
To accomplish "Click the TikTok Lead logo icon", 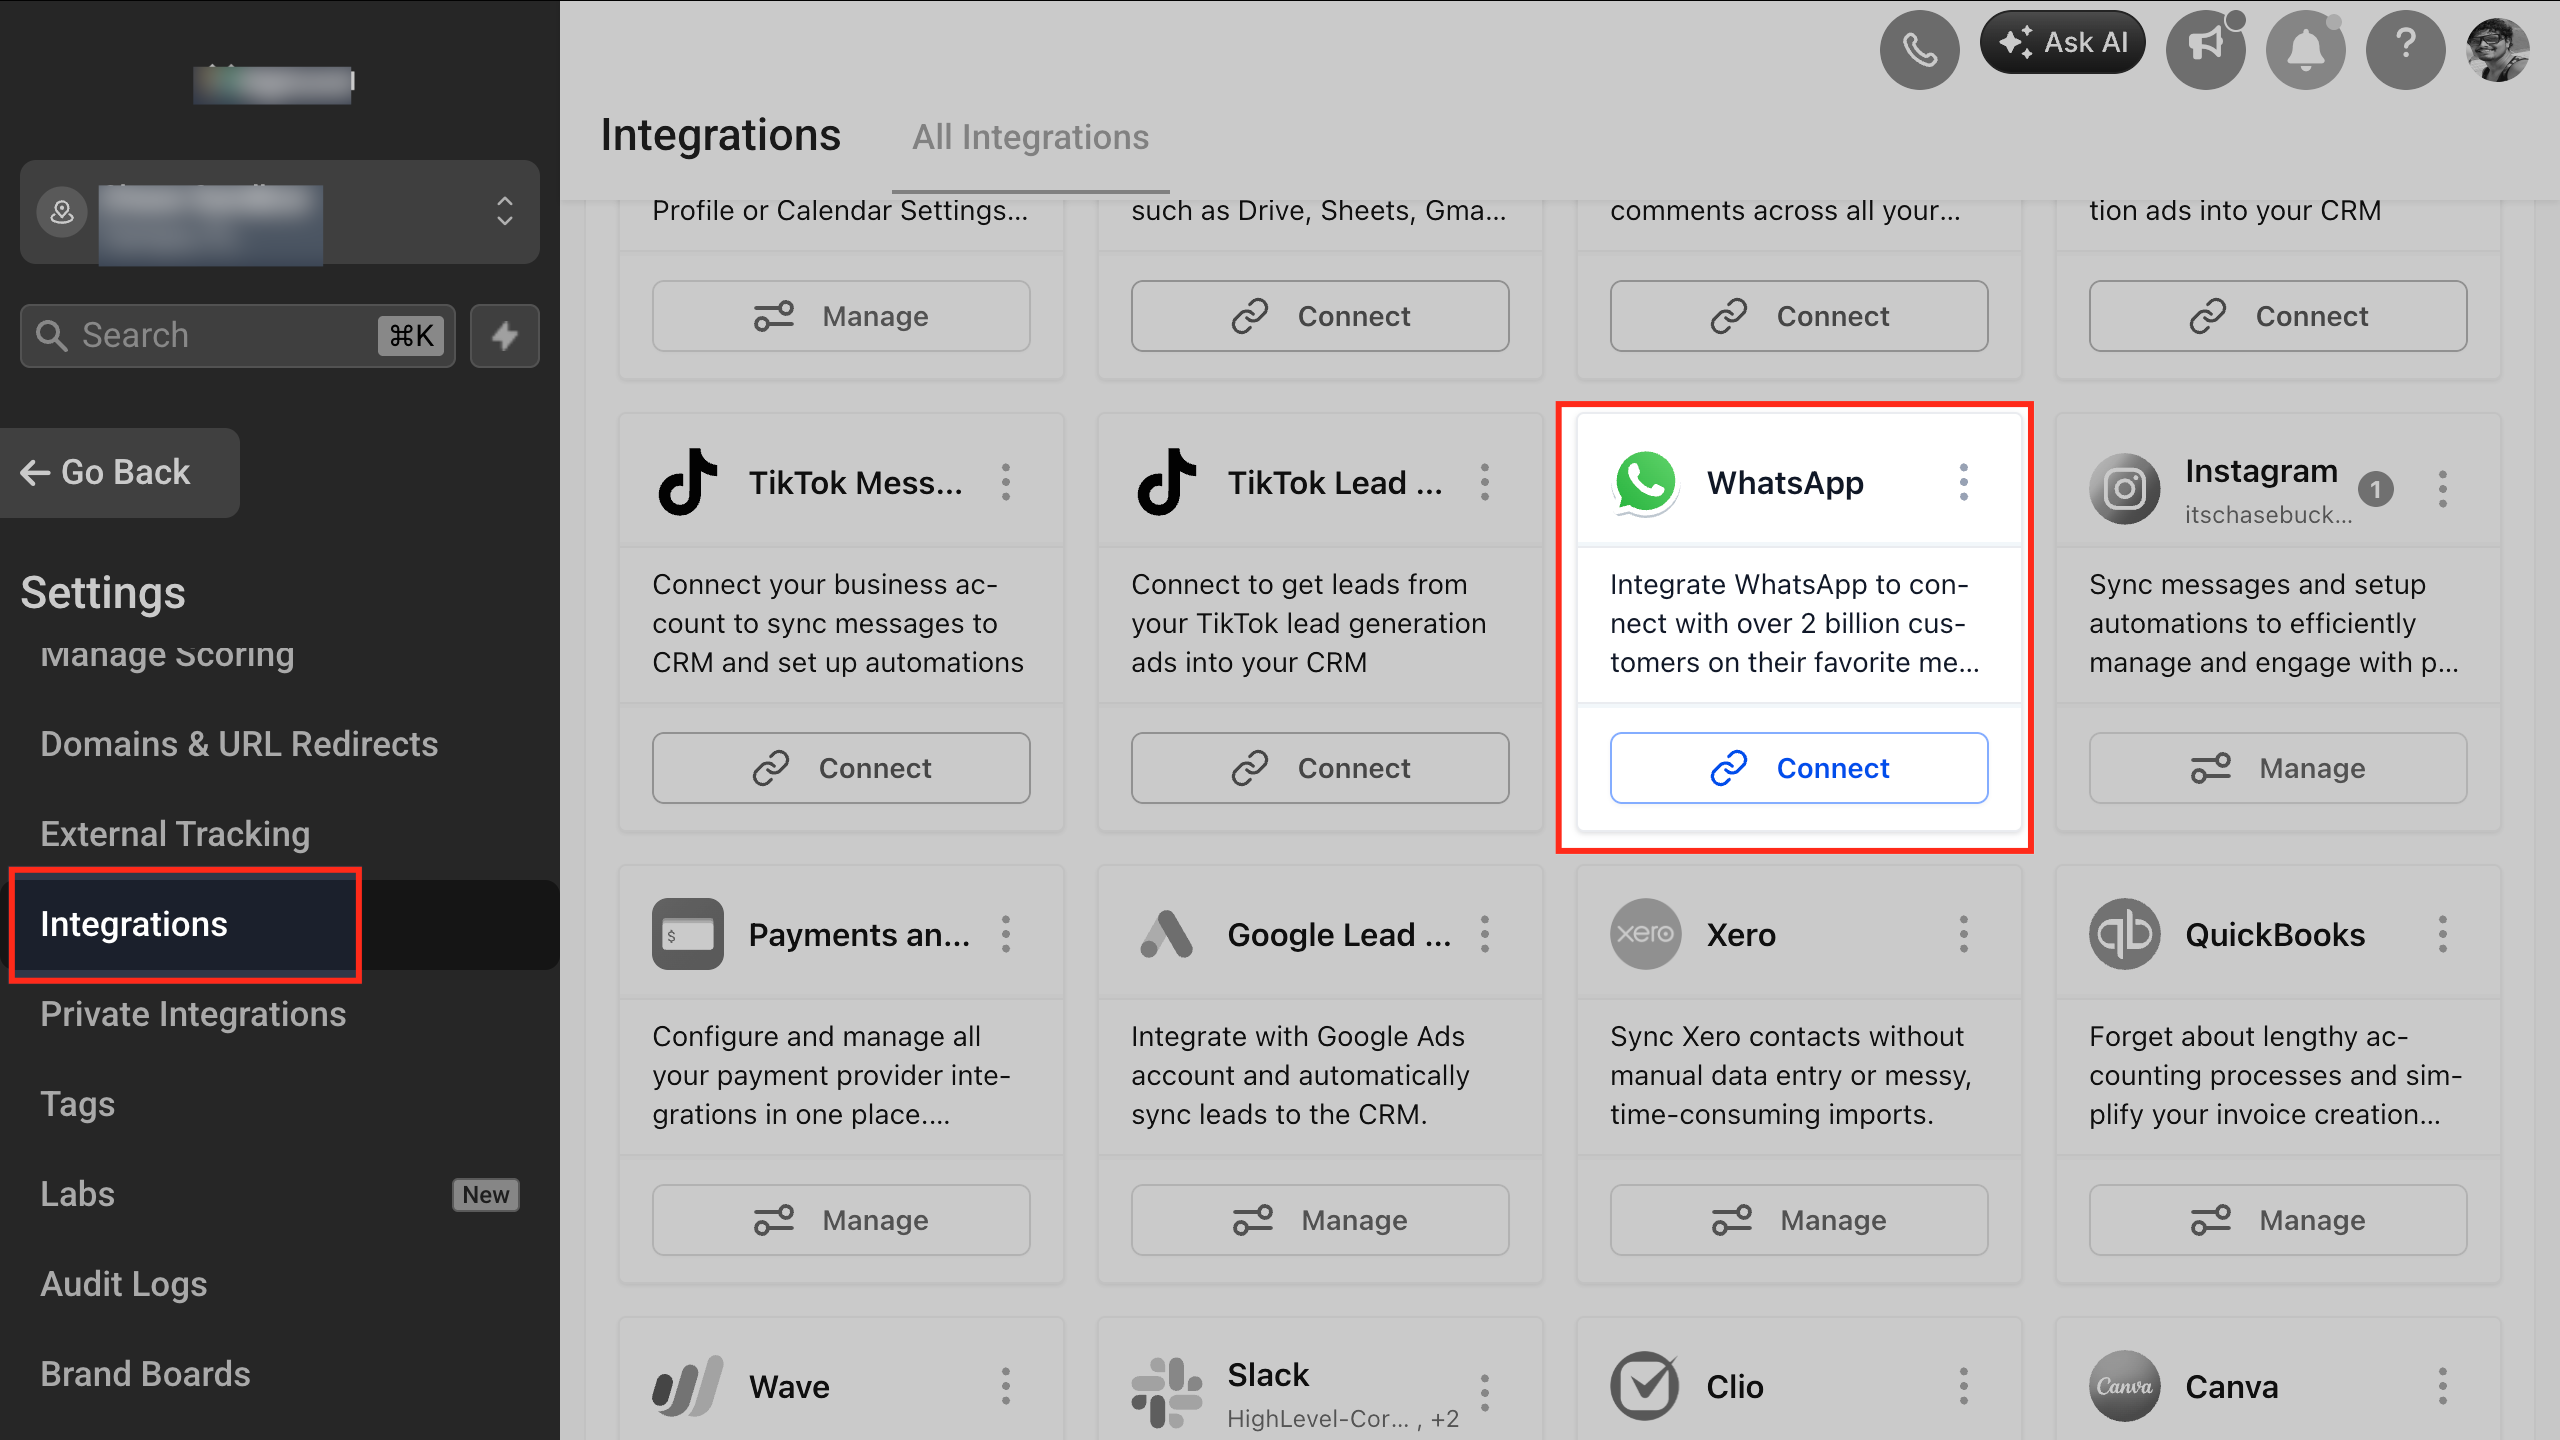I will tap(1167, 482).
